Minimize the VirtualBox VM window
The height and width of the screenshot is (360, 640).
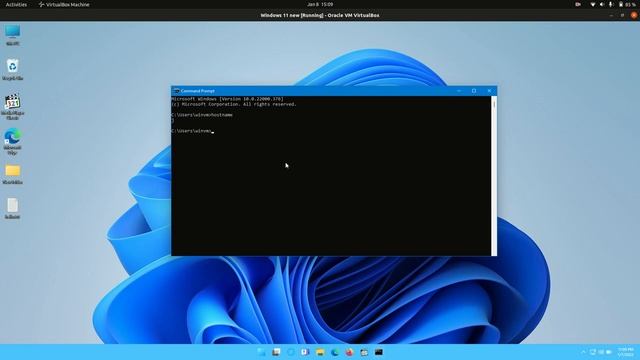pyautogui.click(x=611, y=15)
